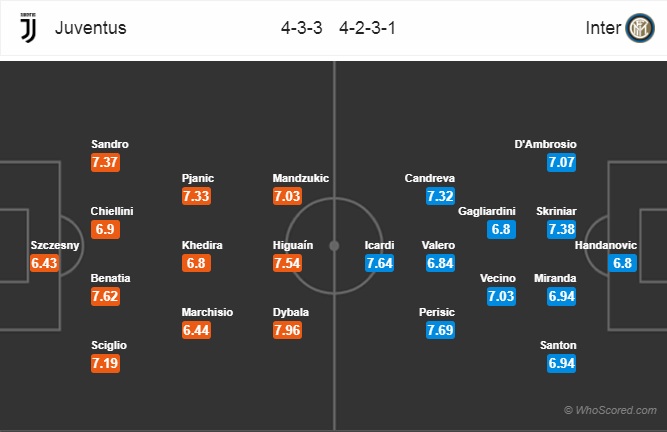Click the Candreva player name
This screenshot has width=667, height=432.
(x=430, y=178)
